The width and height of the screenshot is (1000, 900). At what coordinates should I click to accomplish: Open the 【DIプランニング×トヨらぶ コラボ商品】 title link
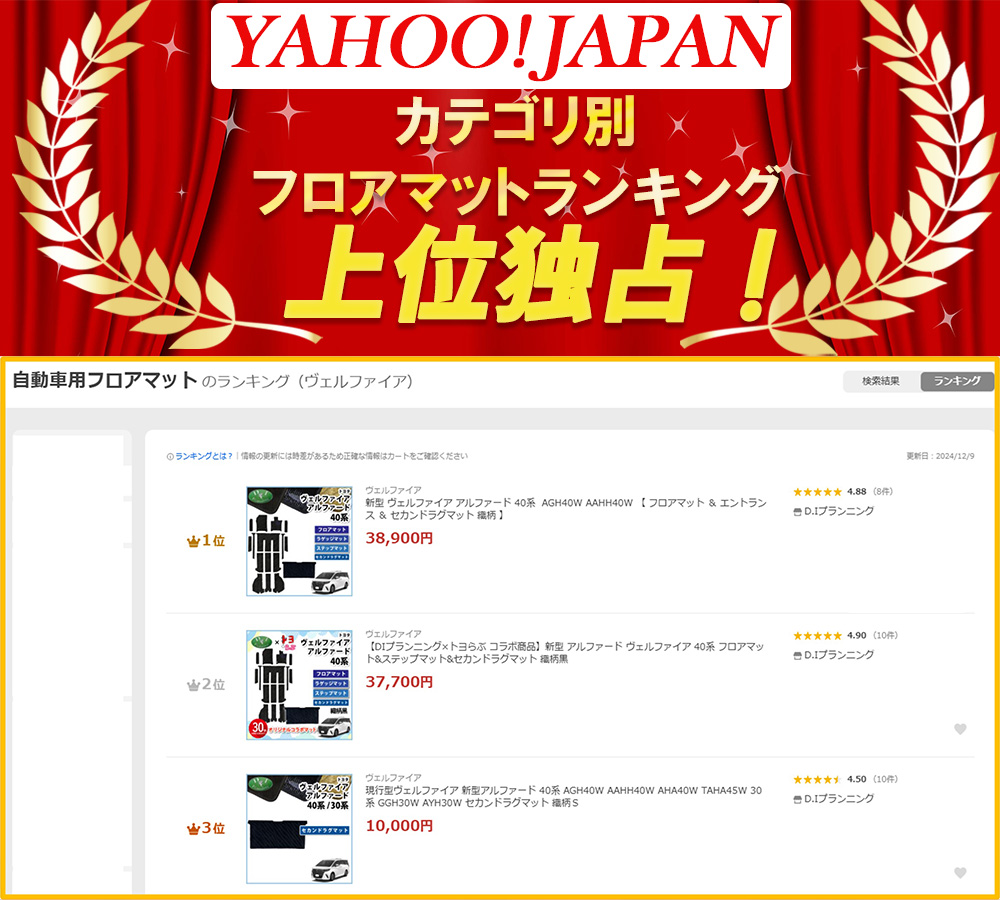click(x=564, y=653)
